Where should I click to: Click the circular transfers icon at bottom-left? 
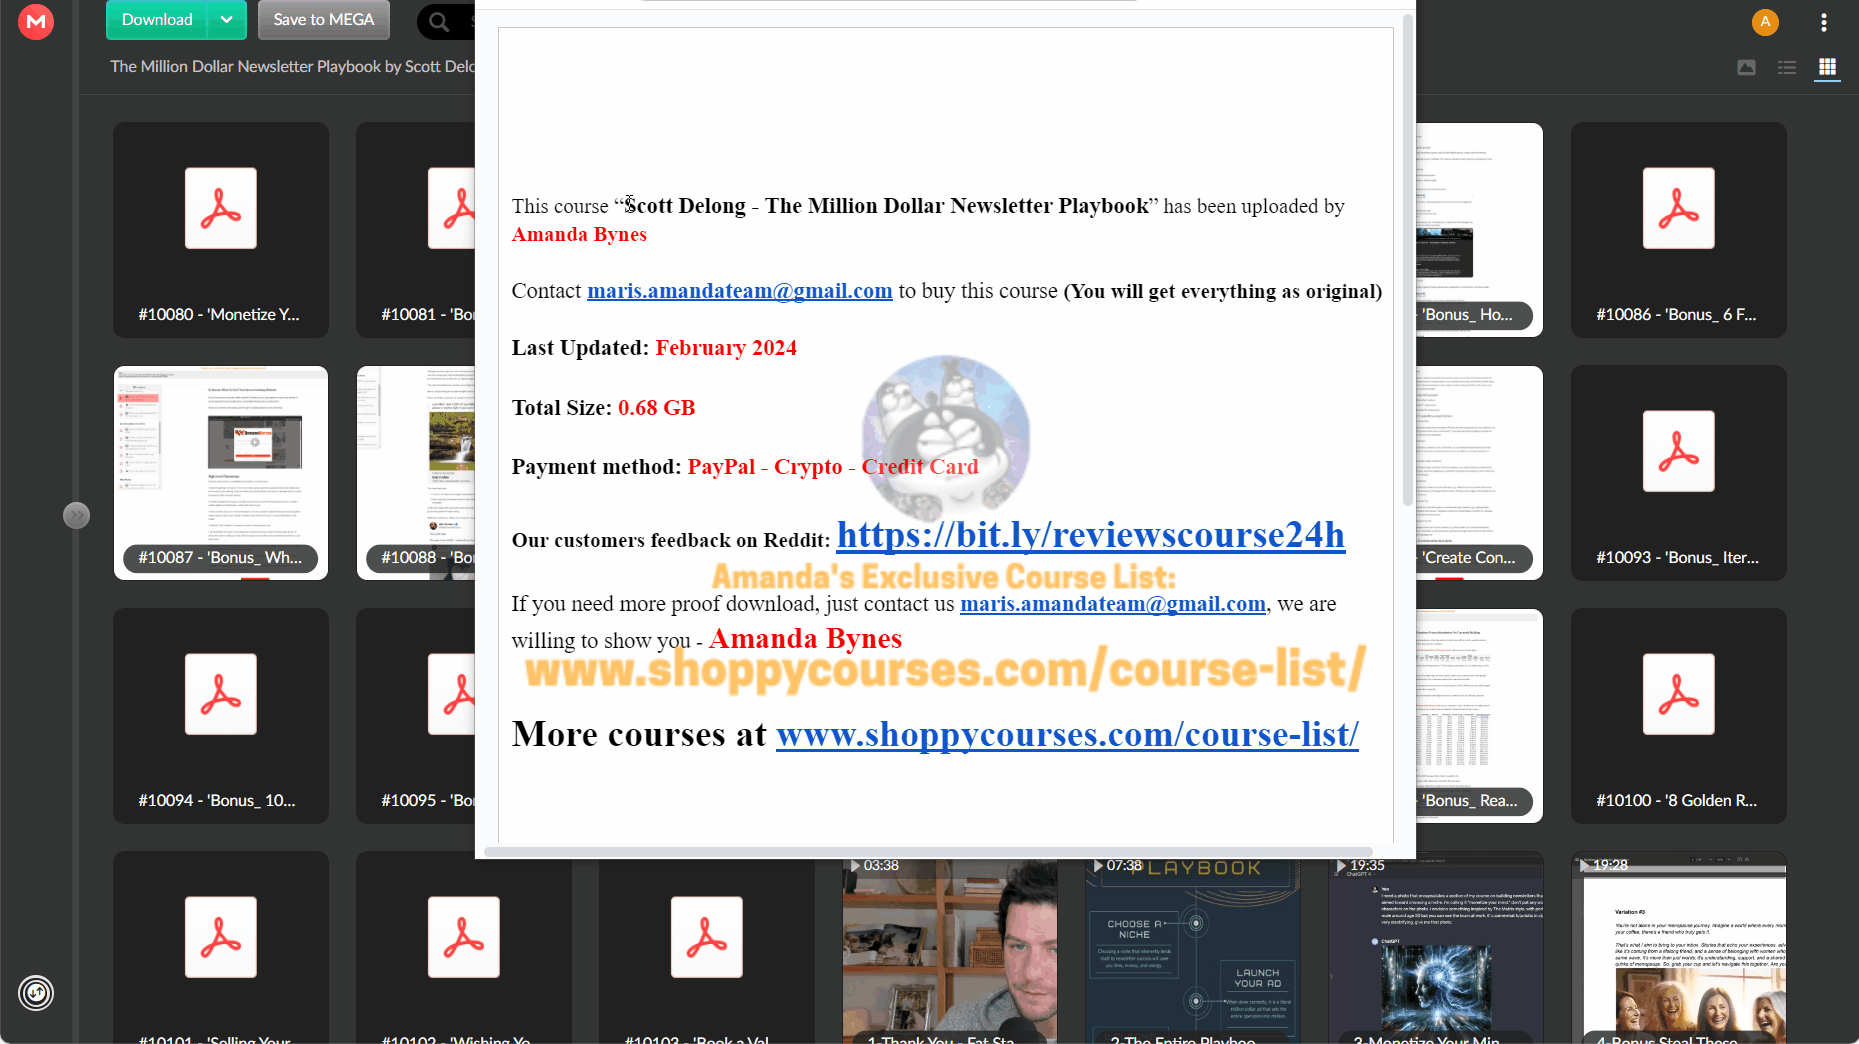pyautogui.click(x=36, y=993)
